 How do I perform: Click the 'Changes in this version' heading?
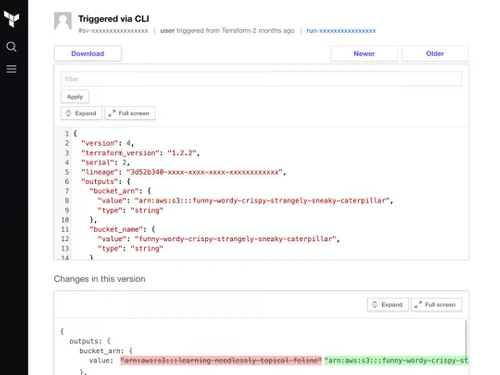[x=99, y=279]
